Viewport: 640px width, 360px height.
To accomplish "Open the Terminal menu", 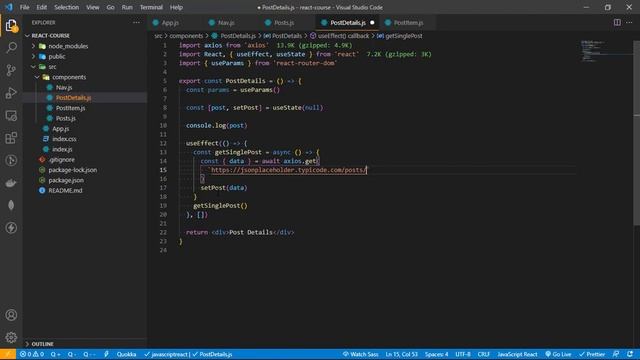I will click(151, 7).
